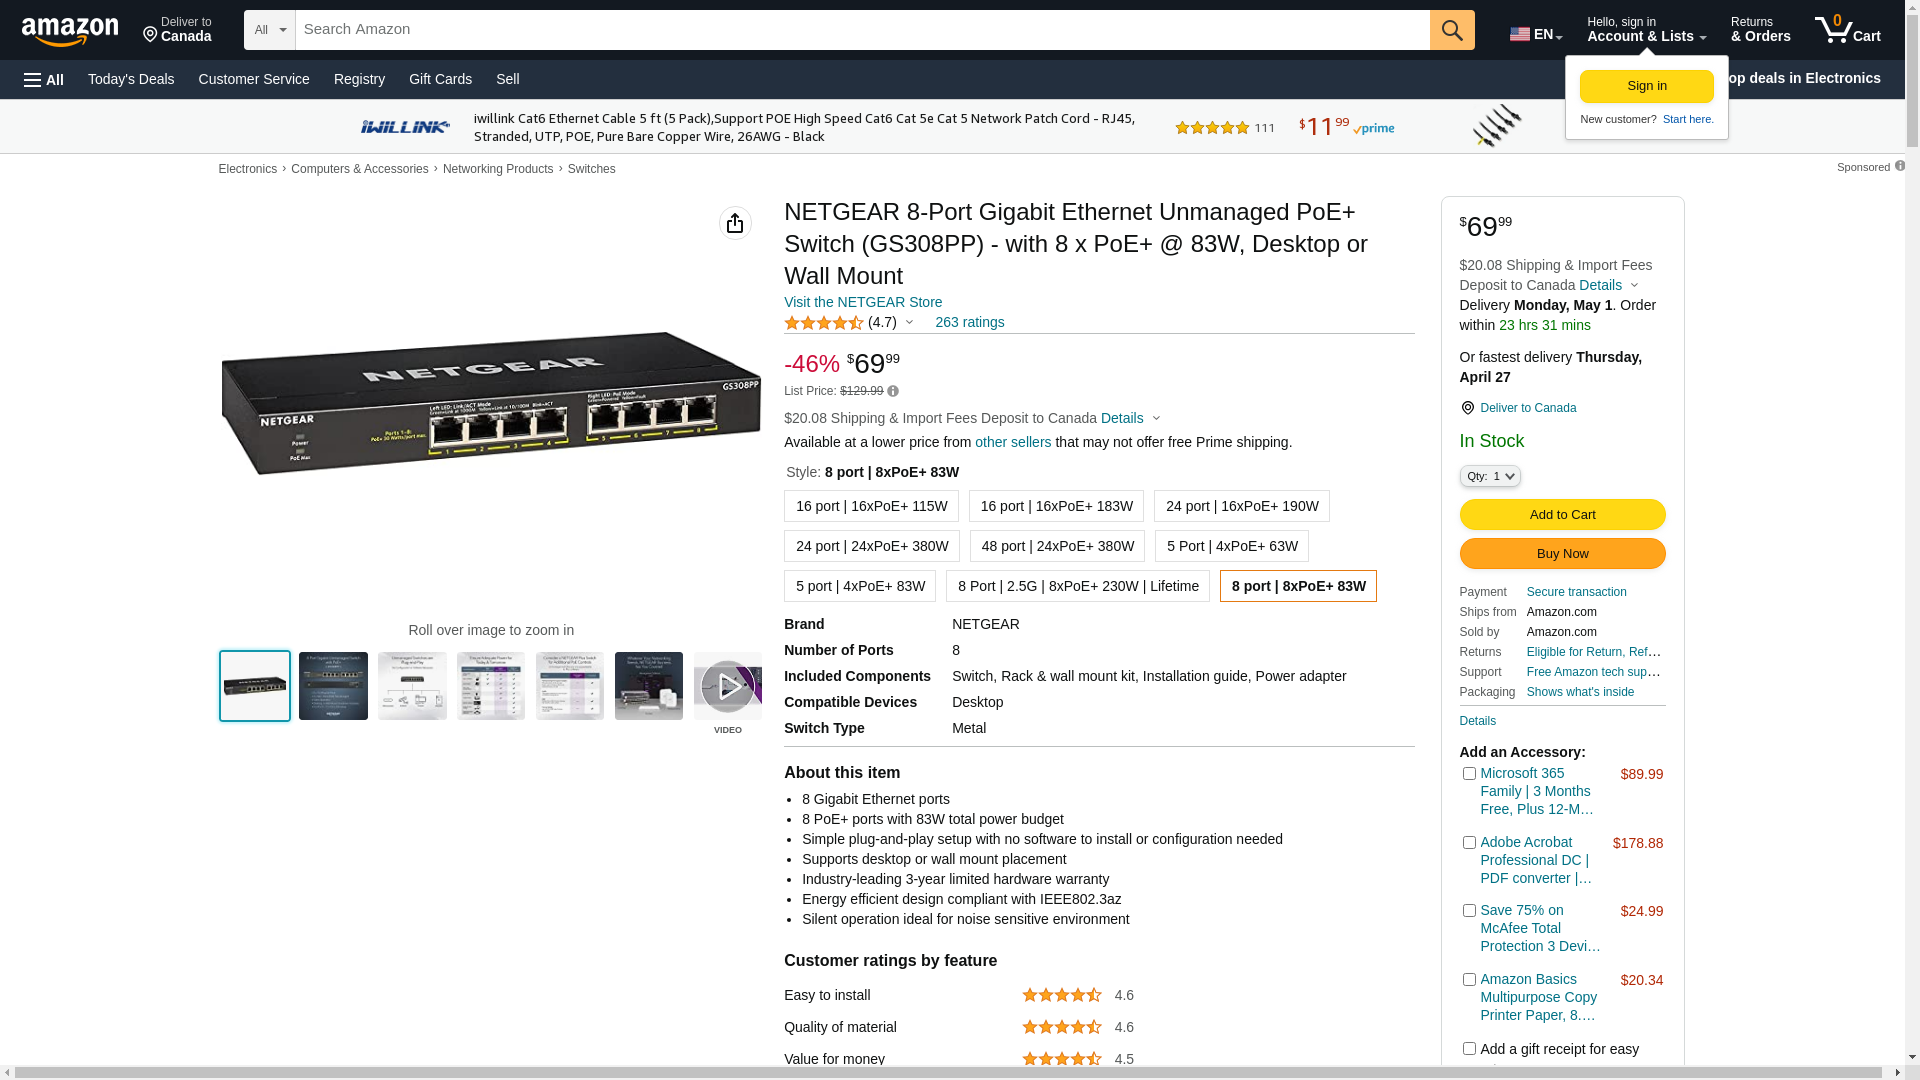Play the product video thumbnail
The height and width of the screenshot is (1080, 1920).
pyautogui.click(x=727, y=686)
